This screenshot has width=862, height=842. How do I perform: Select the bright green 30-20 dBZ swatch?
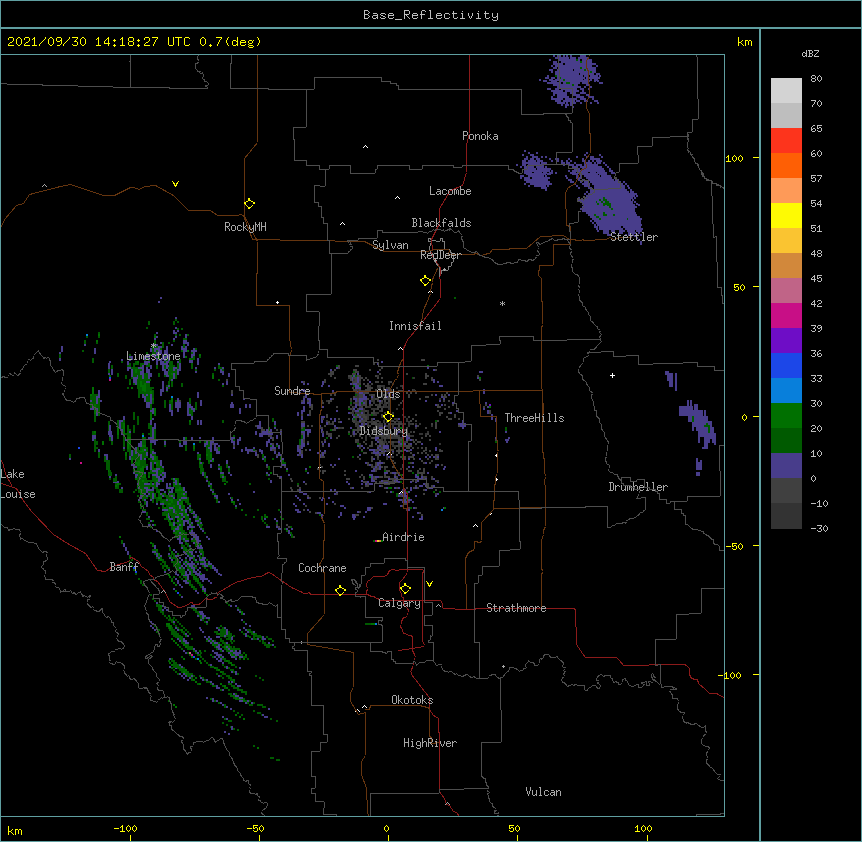(x=786, y=416)
